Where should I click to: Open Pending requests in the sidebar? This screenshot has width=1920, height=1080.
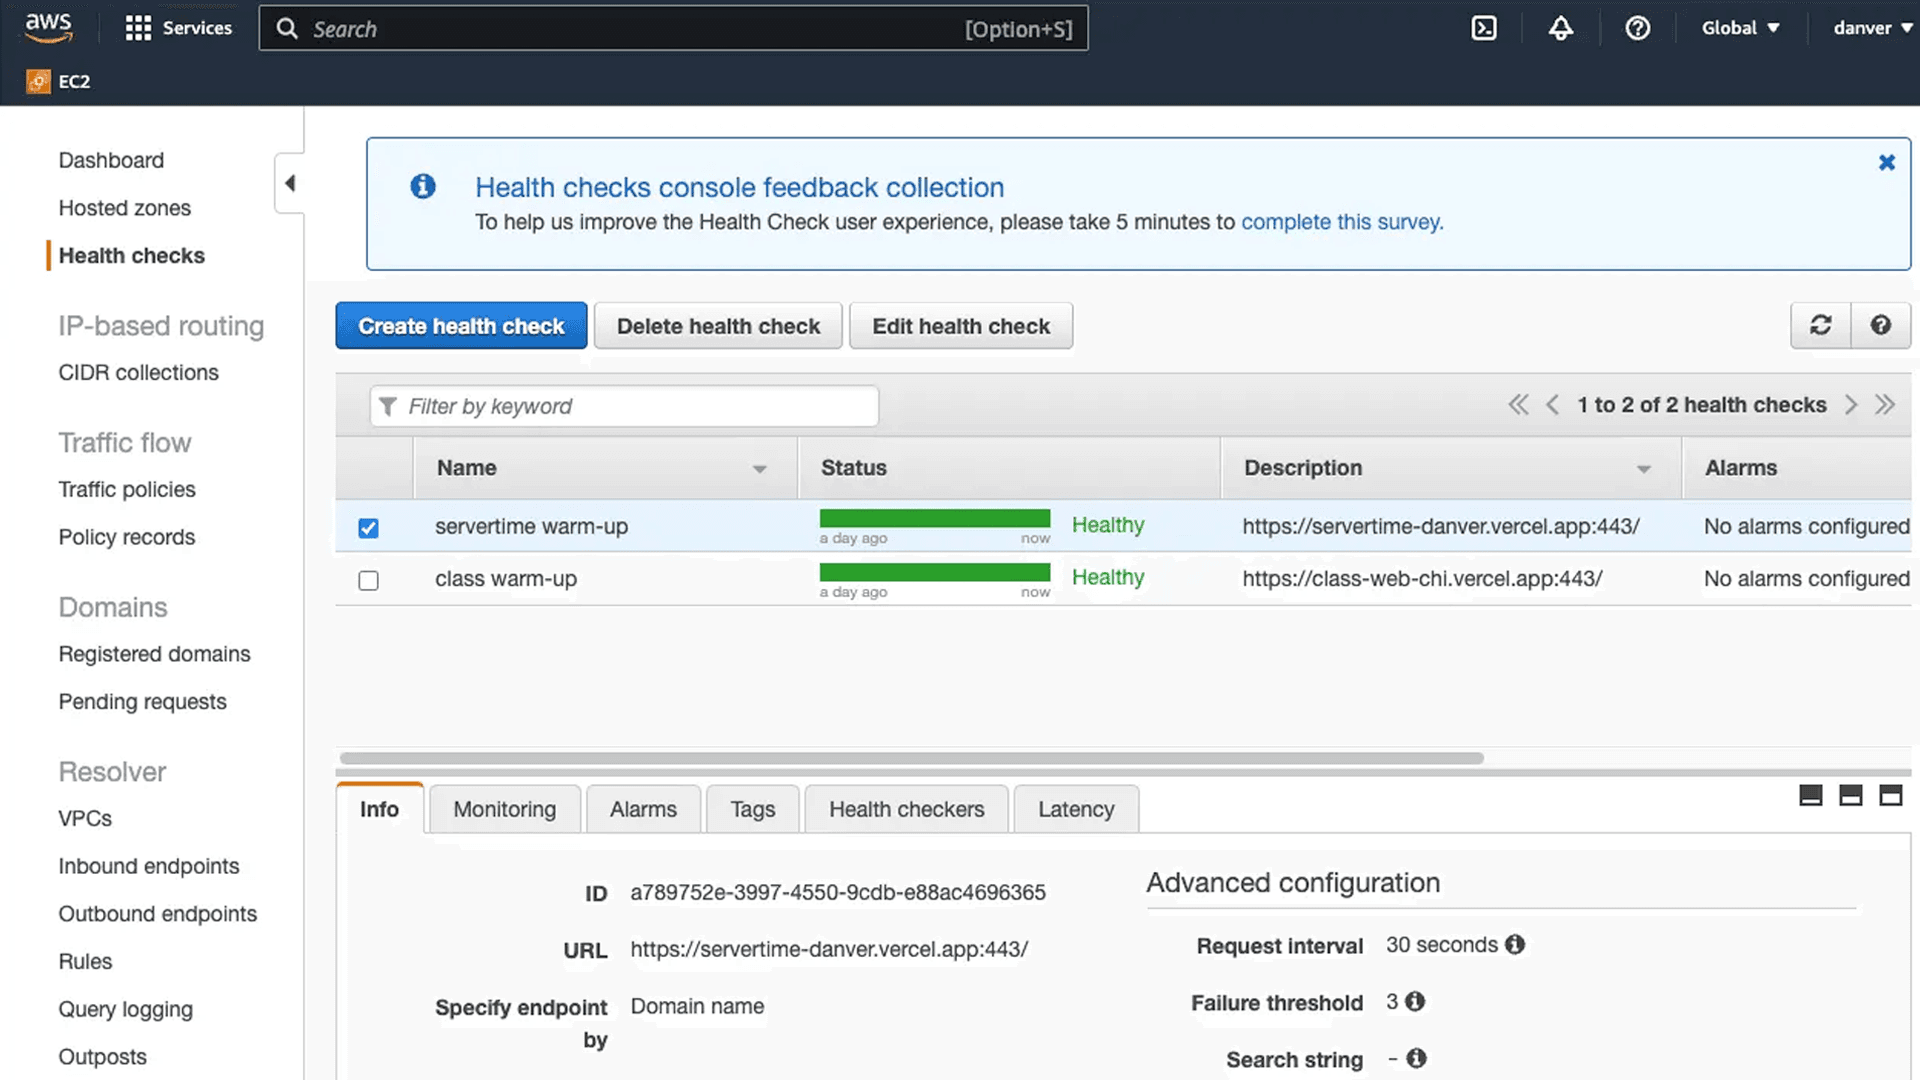coord(142,702)
